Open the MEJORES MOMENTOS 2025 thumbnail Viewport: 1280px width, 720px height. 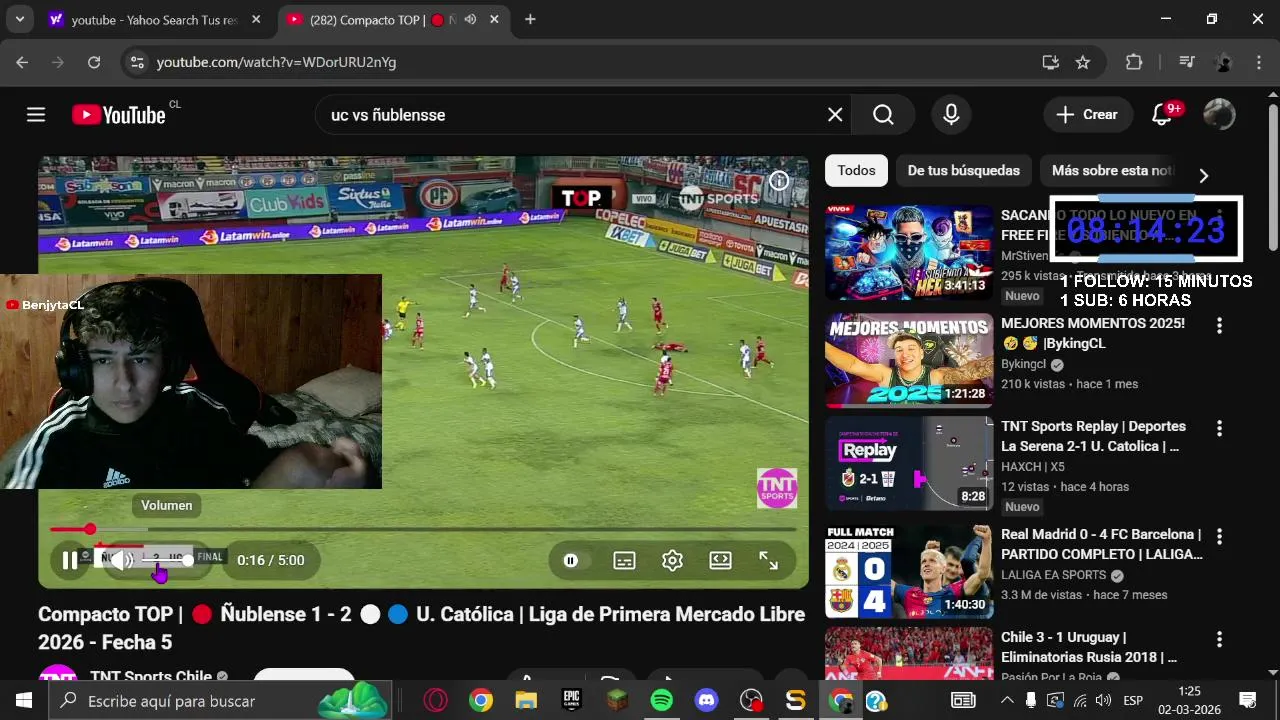tap(909, 360)
